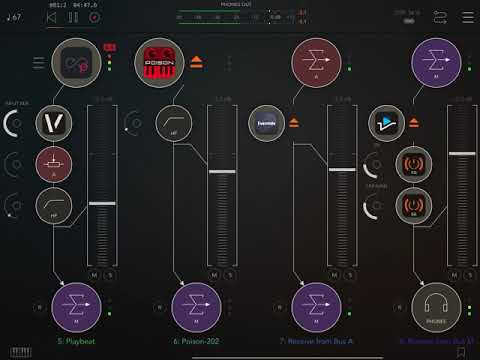480x360 pixels.
Task: Open the V effect plugin on Playbeat channel
Action: point(54,123)
